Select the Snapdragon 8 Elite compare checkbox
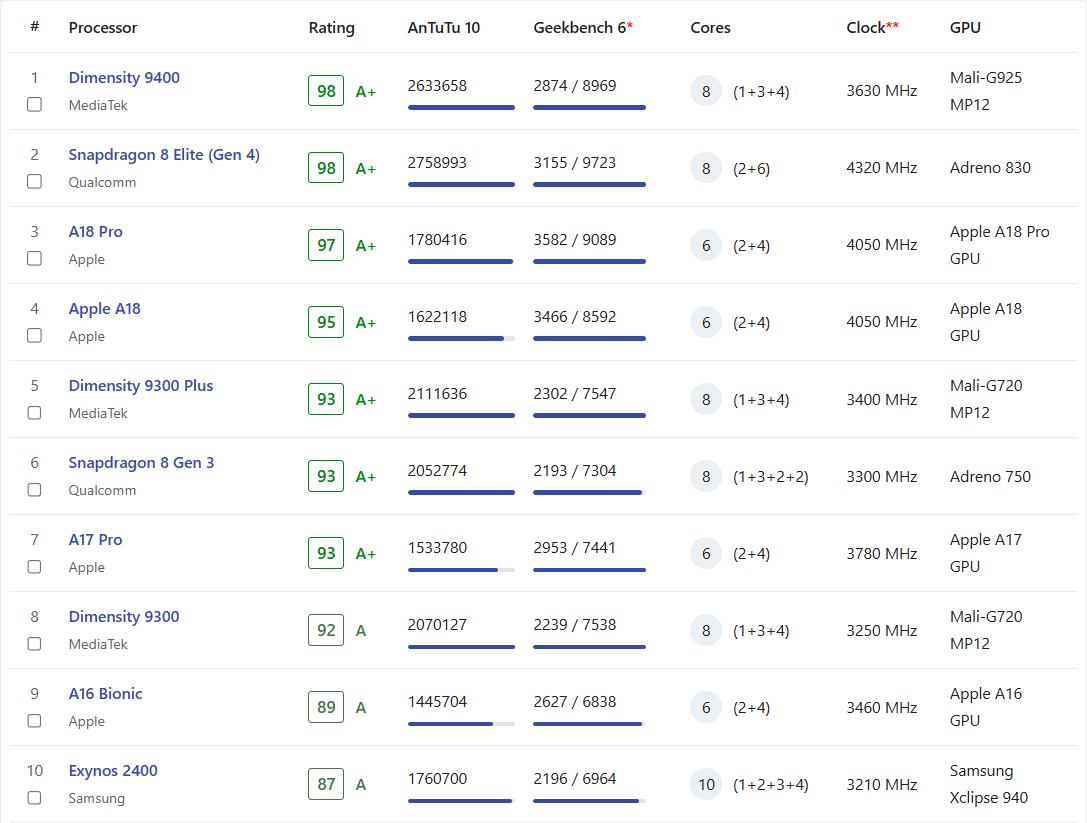The height and width of the screenshot is (823, 1087). click(x=35, y=181)
